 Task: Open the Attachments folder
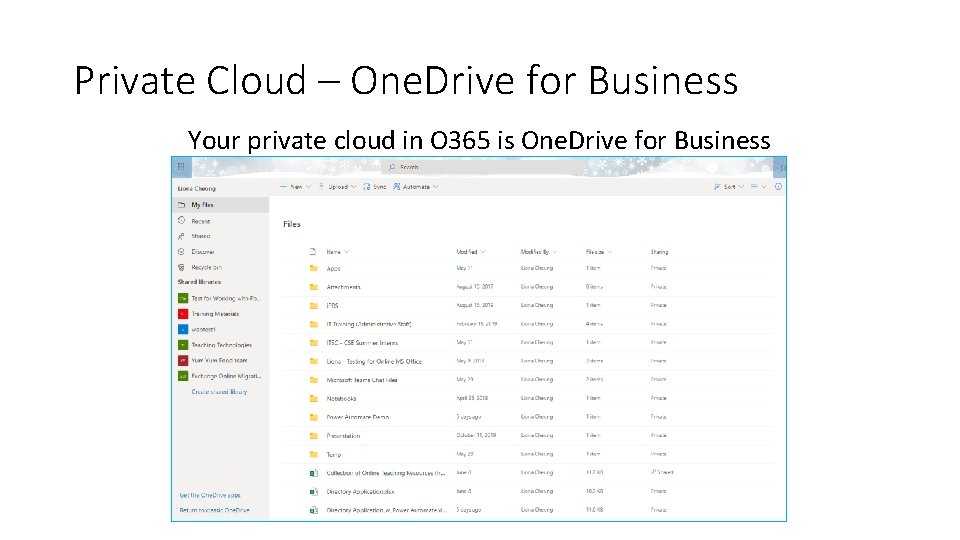click(343, 287)
